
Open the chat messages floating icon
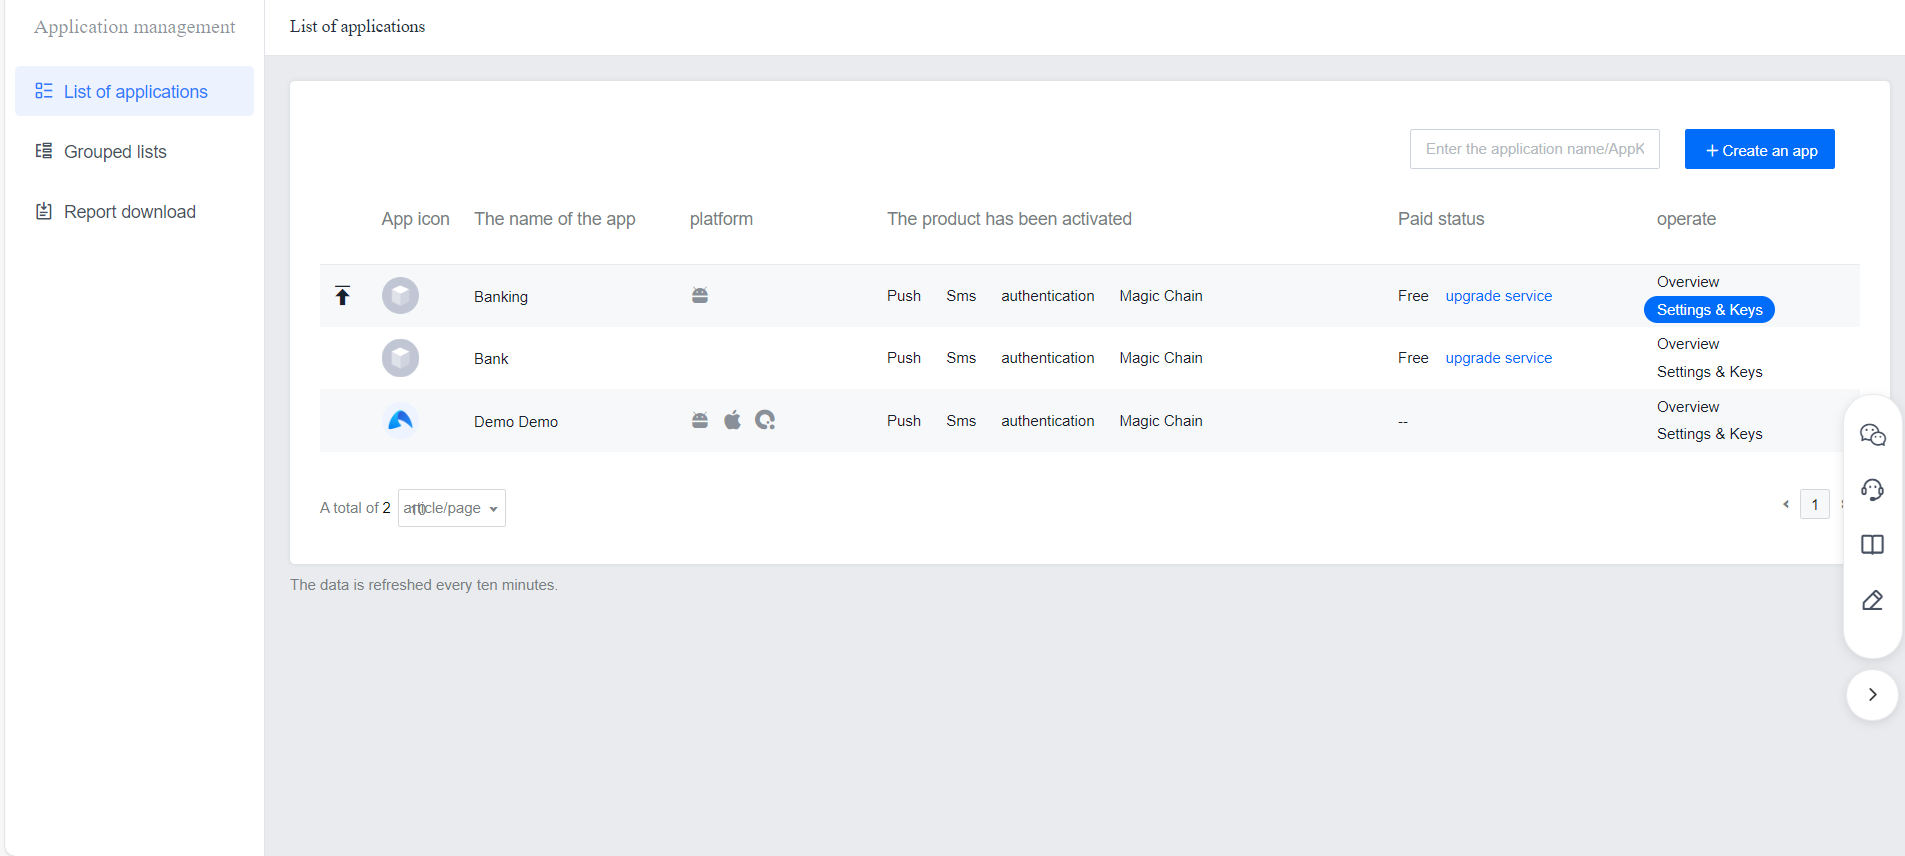coord(1872,435)
